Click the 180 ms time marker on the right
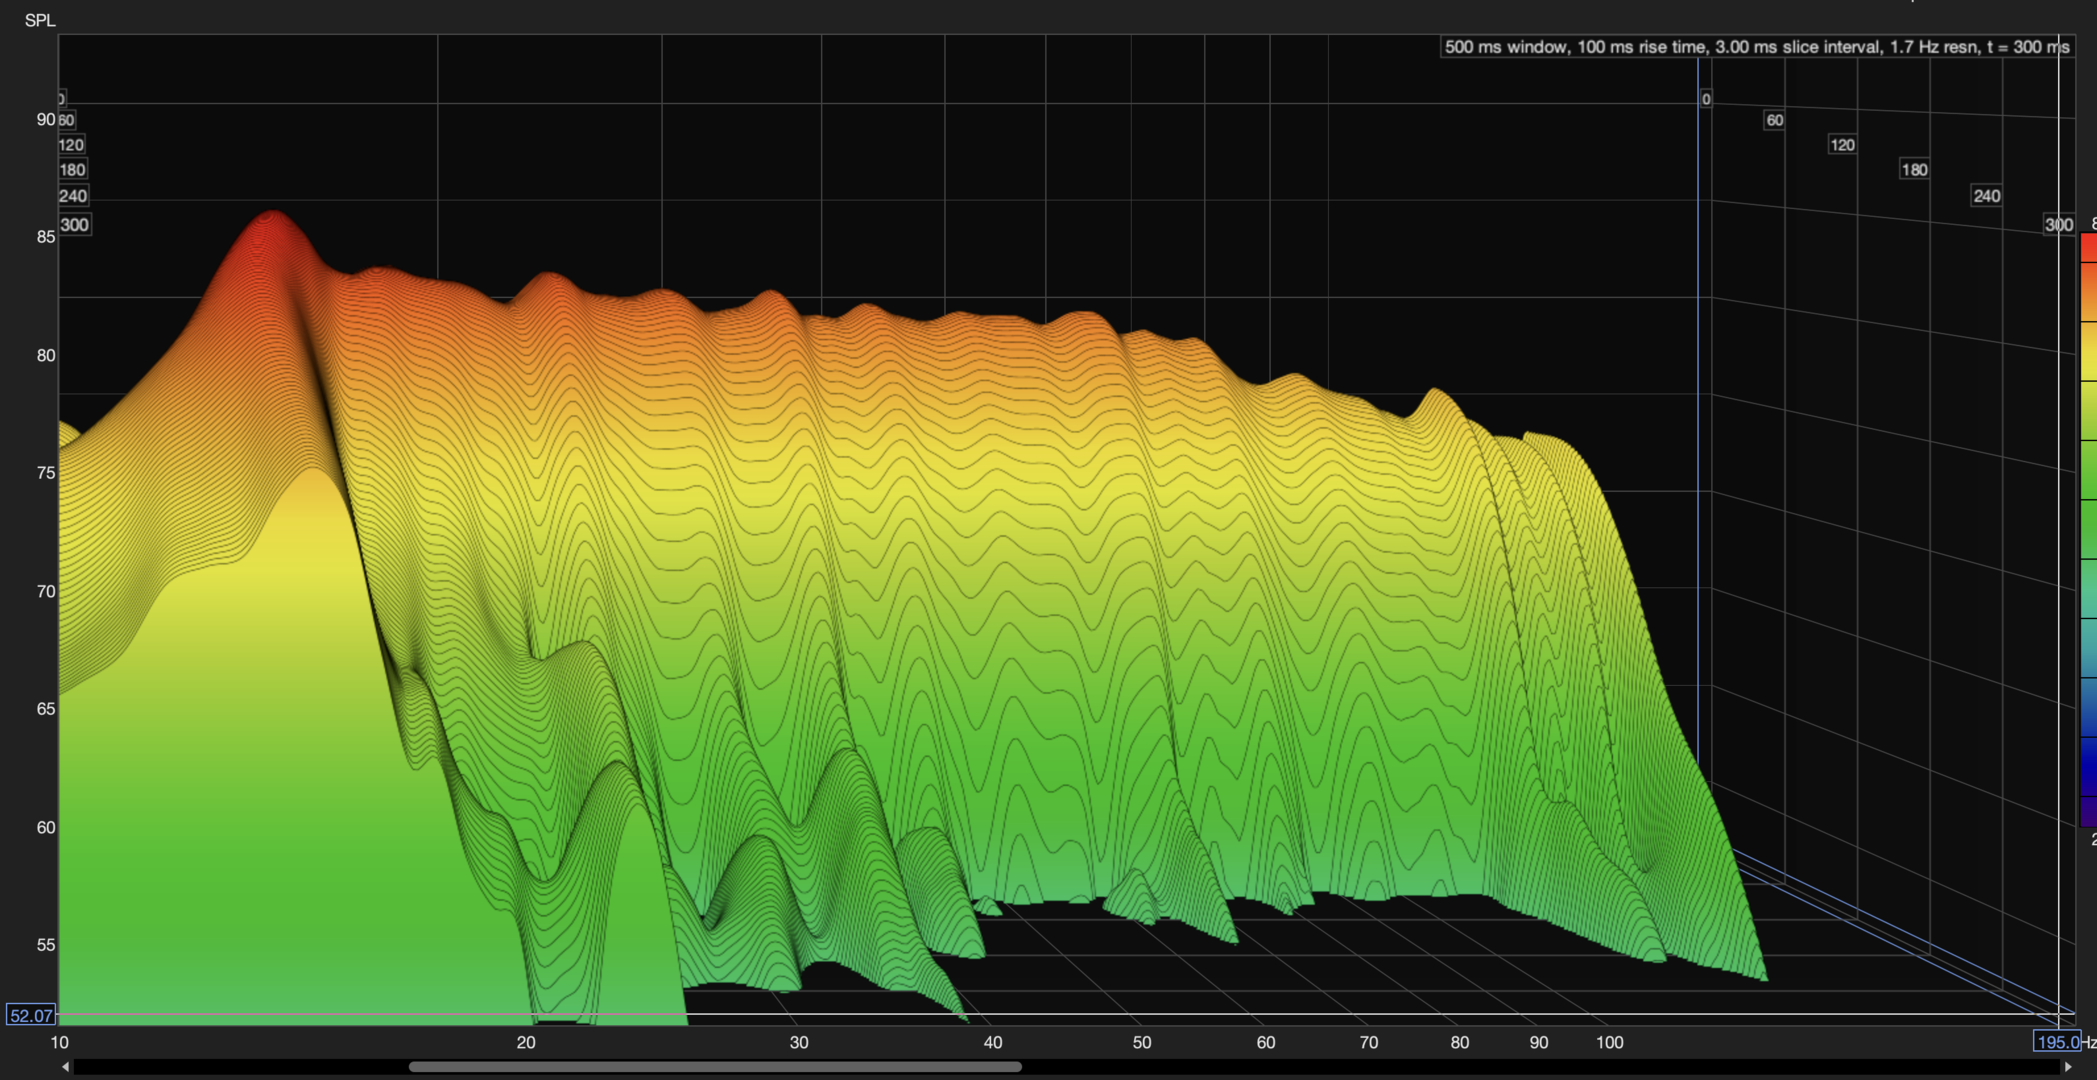The width and height of the screenshot is (2097, 1080). pyautogui.click(x=1914, y=170)
